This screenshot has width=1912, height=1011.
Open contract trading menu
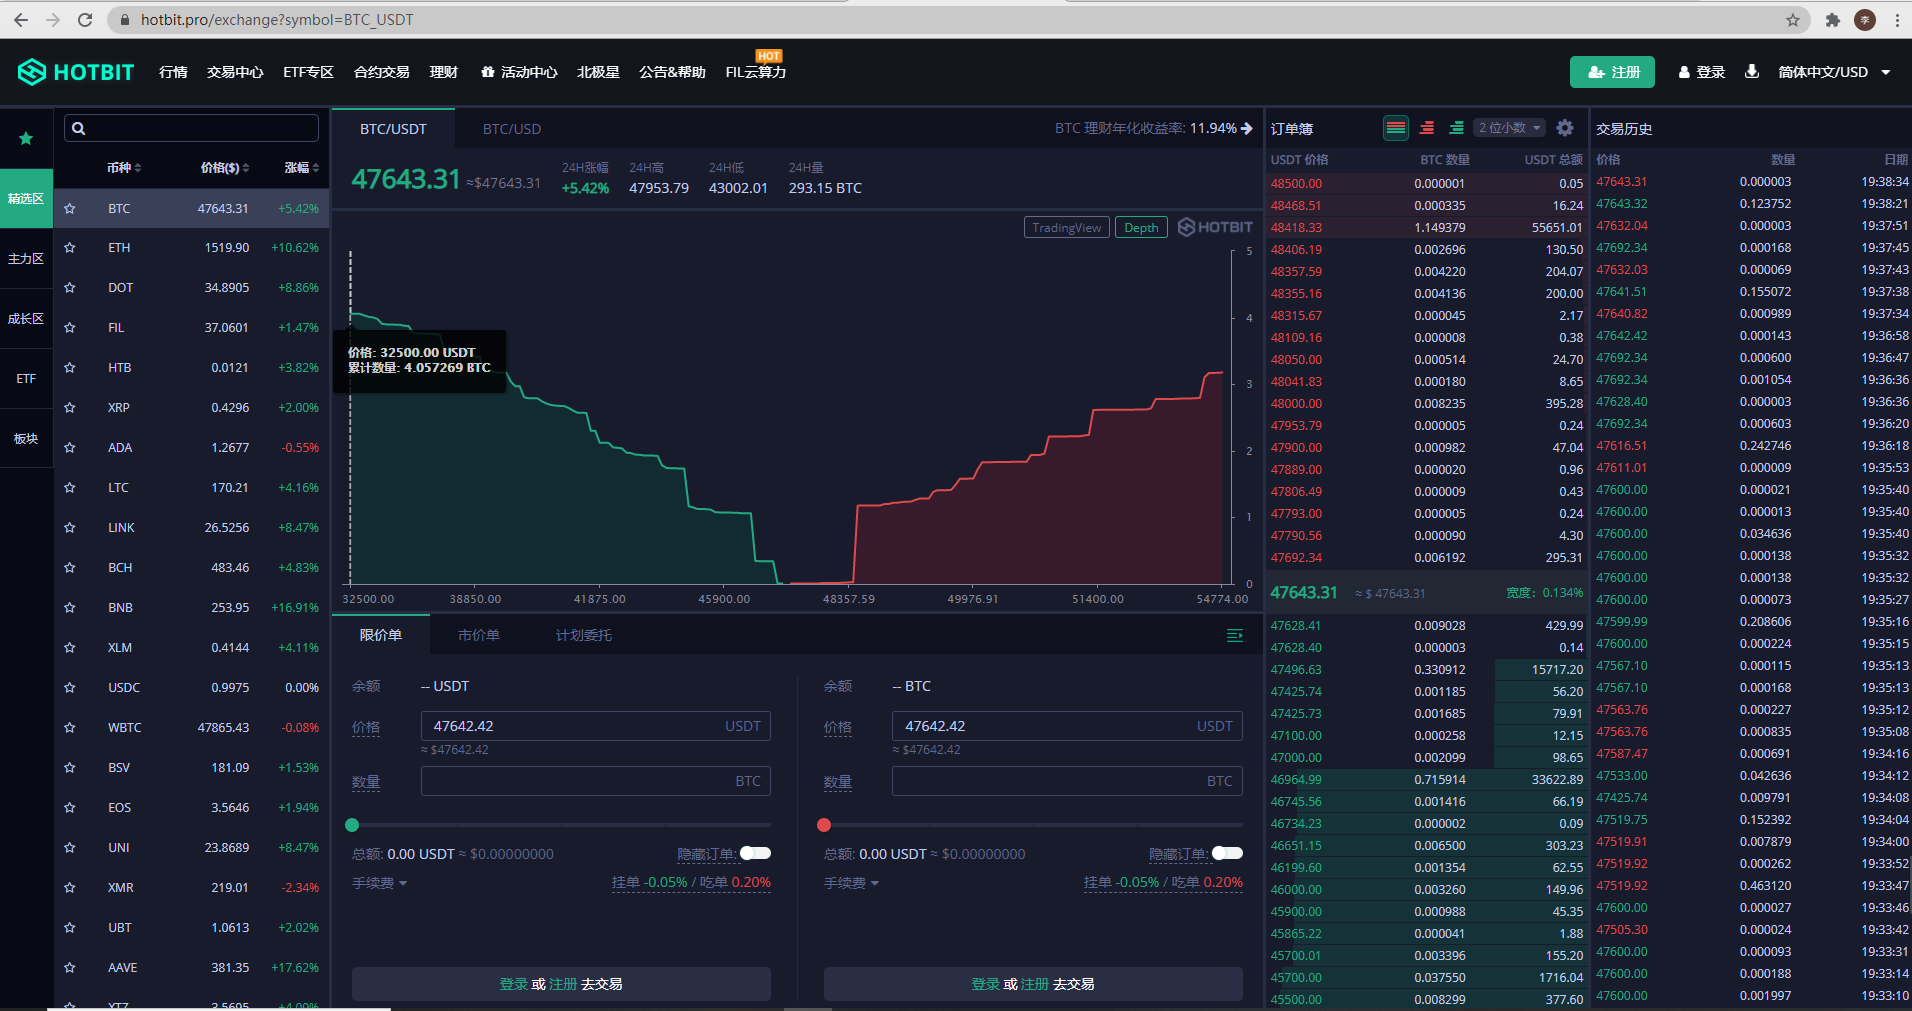click(382, 72)
